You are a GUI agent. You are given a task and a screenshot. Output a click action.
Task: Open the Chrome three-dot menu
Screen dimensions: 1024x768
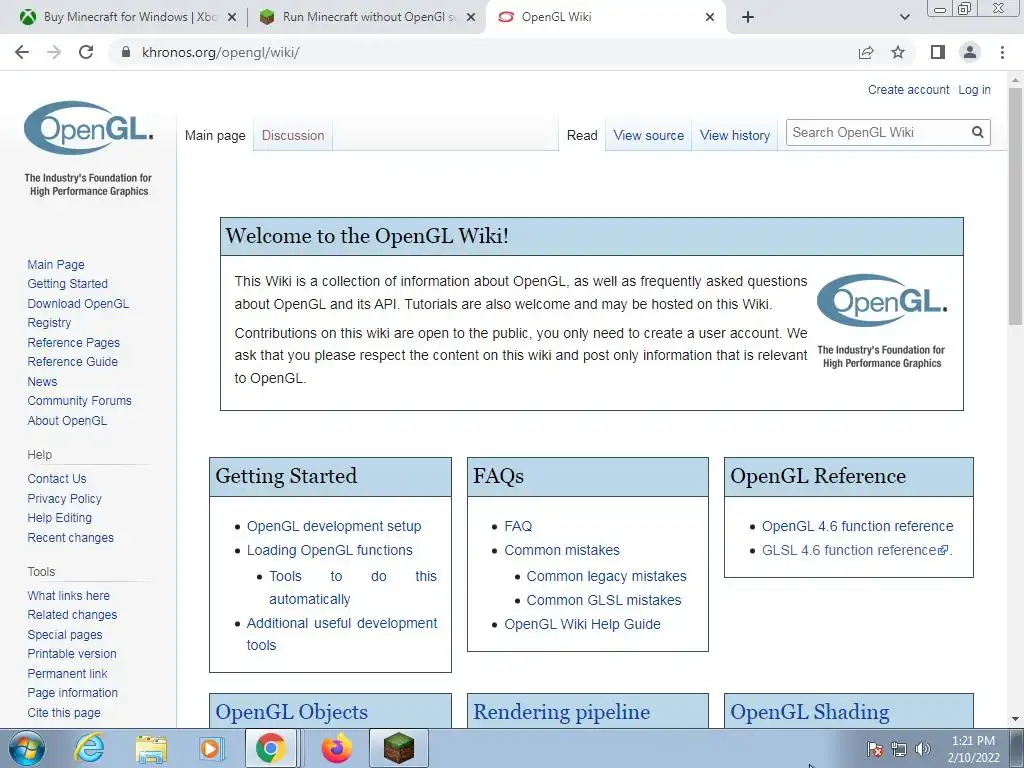[1002, 52]
